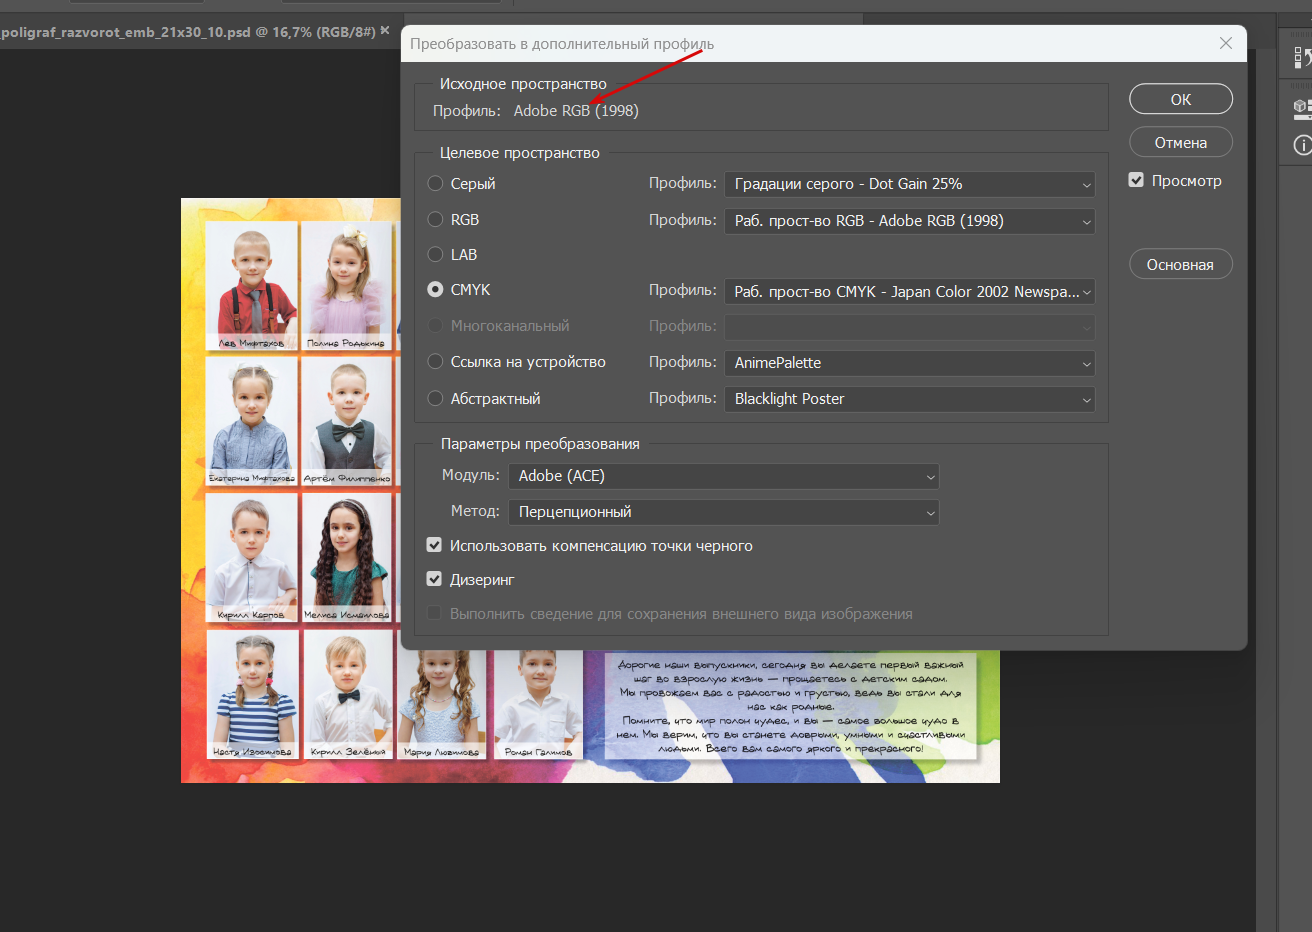Open the Info panel icon
Screen dimensions: 1312x932
tap(1303, 145)
